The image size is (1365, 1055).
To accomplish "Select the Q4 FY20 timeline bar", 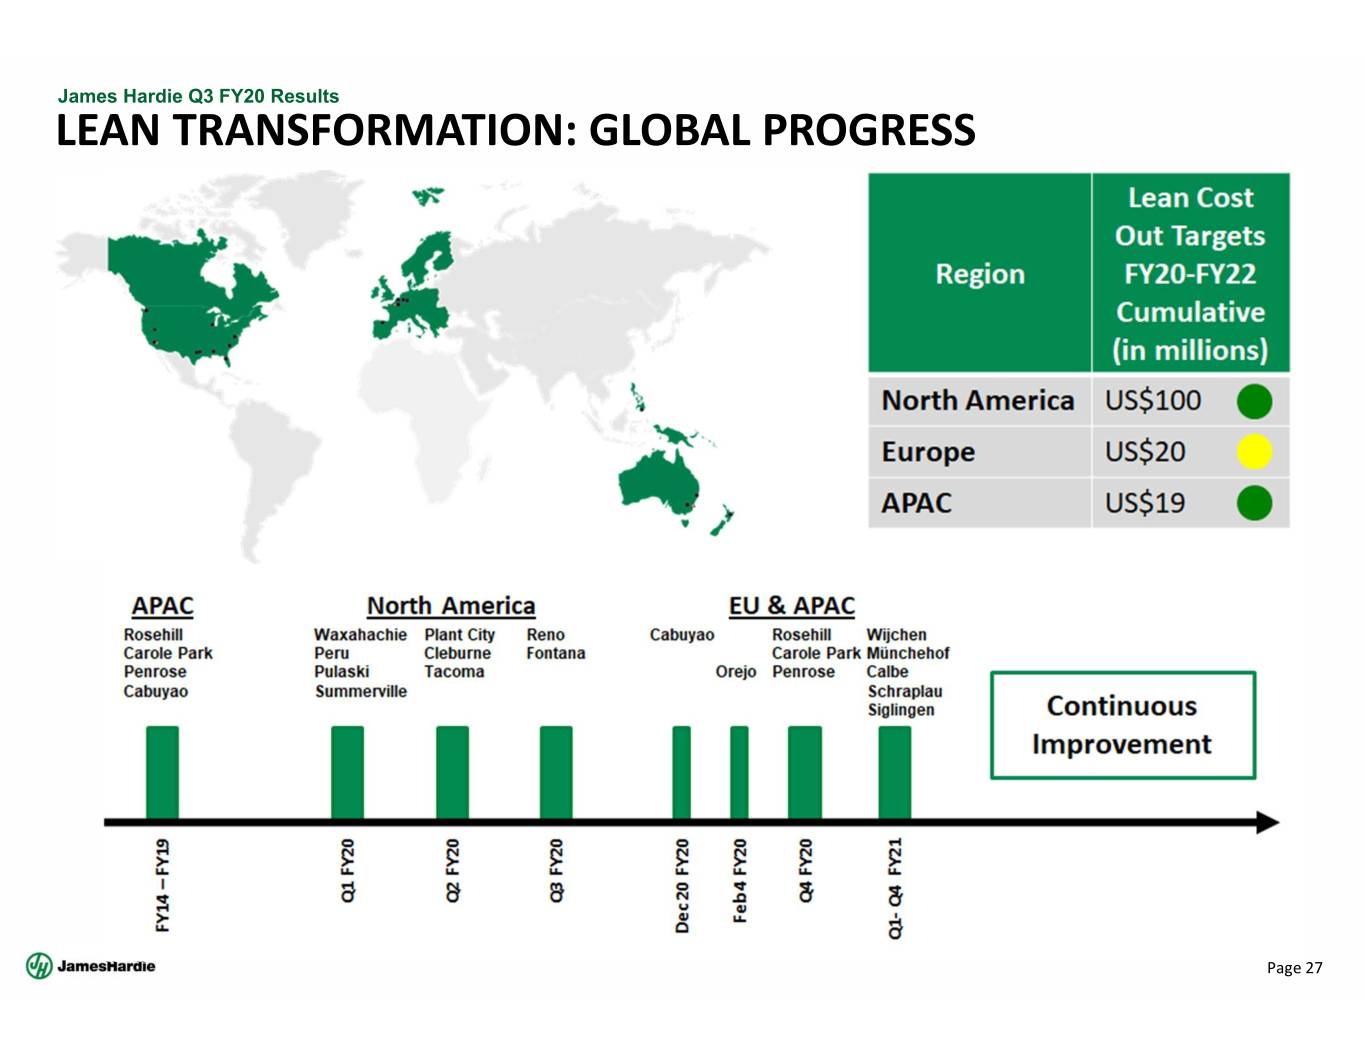I will [x=804, y=772].
